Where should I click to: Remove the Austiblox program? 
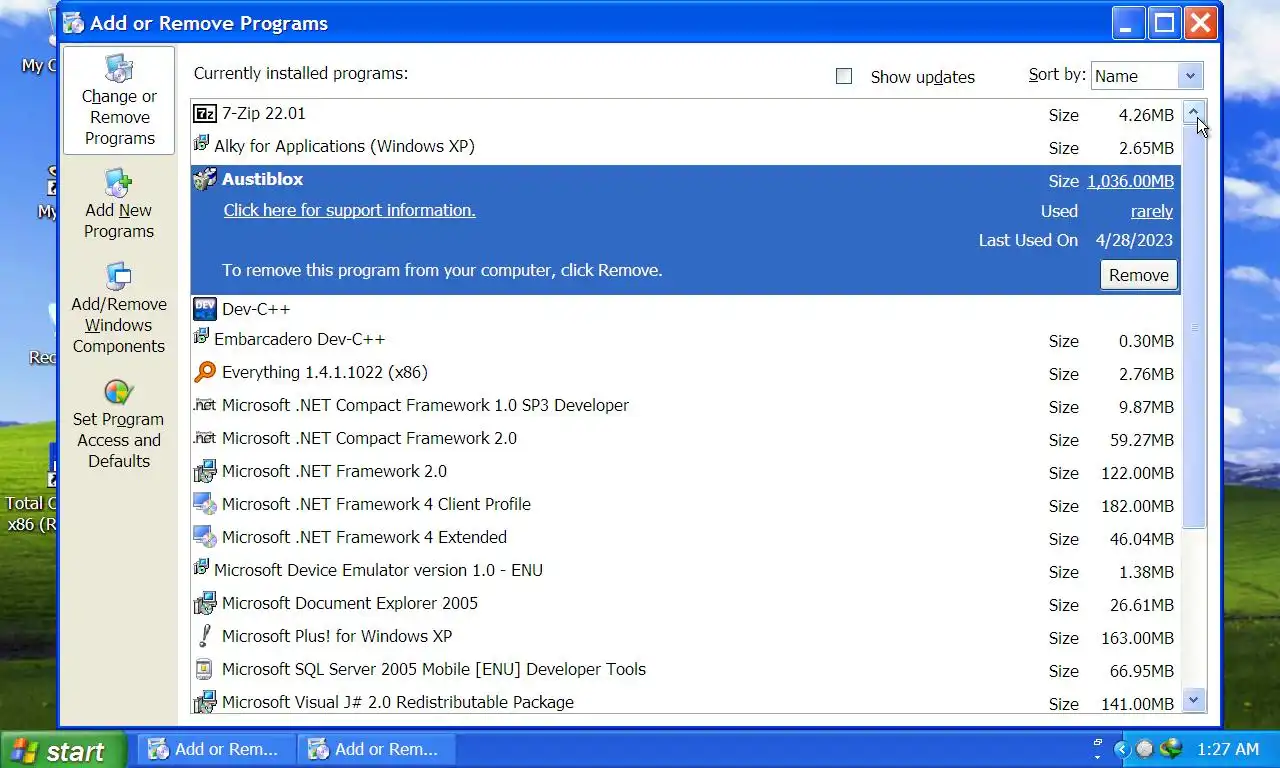point(1139,275)
